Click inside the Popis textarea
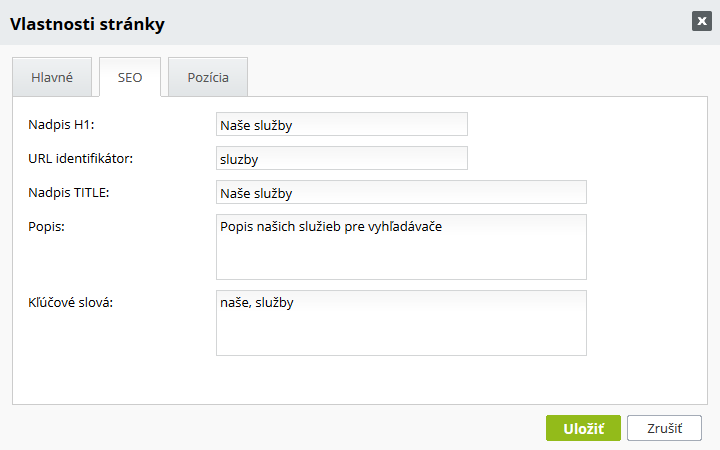The width and height of the screenshot is (720, 450). pos(400,256)
